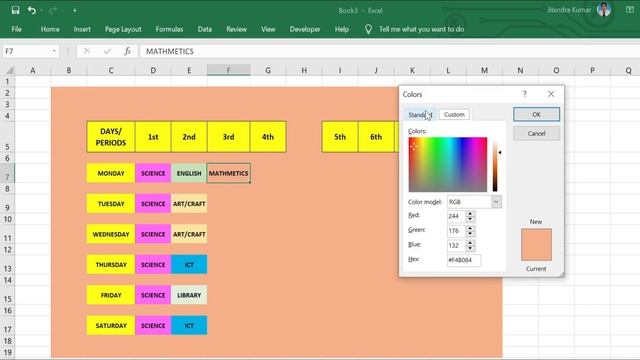
Task: Click Tell me what you want to do
Action: coord(421,29)
